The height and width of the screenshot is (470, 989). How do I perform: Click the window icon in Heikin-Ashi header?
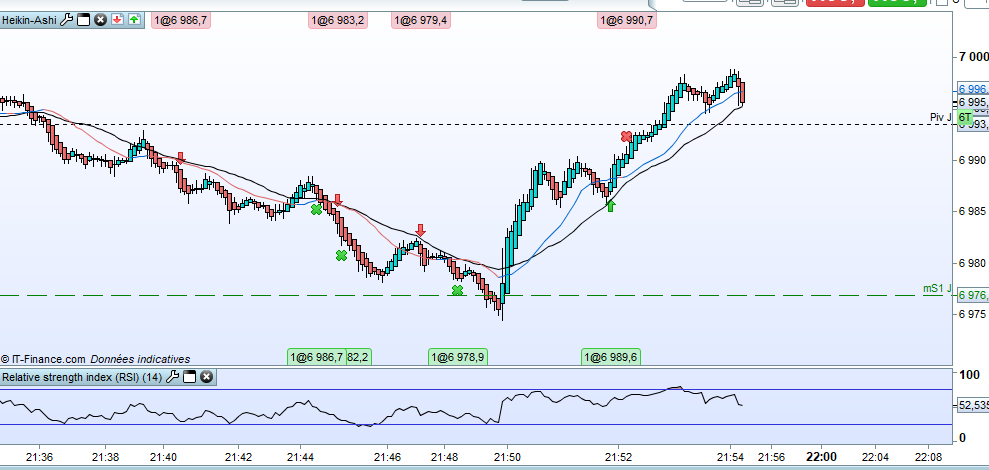click(83, 20)
